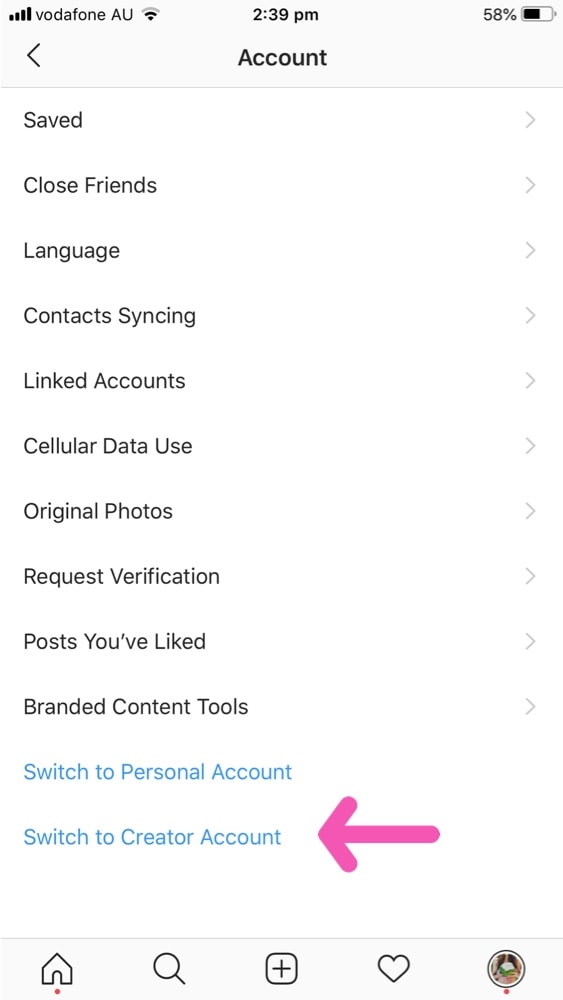Image resolution: width=563 pixels, height=1000 pixels.
Task: Tap the Wi-Fi status icon
Action: point(151,14)
